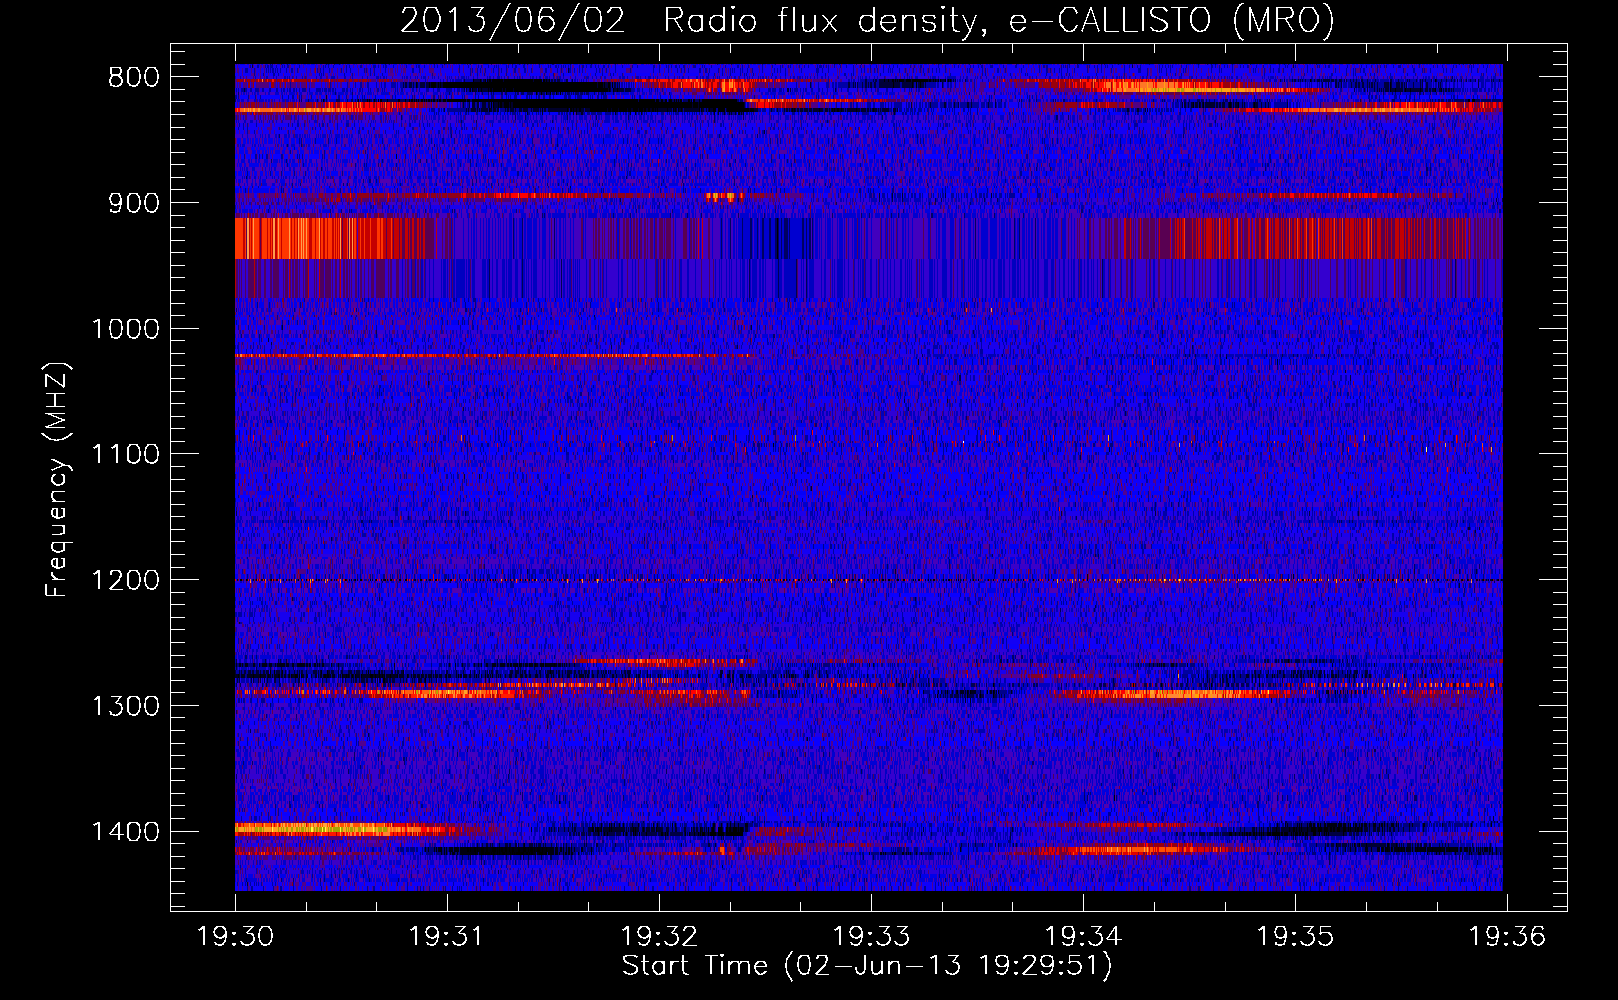The width and height of the screenshot is (1618, 1000).
Task: Click the 19:36 time tick label
Action: (1507, 936)
